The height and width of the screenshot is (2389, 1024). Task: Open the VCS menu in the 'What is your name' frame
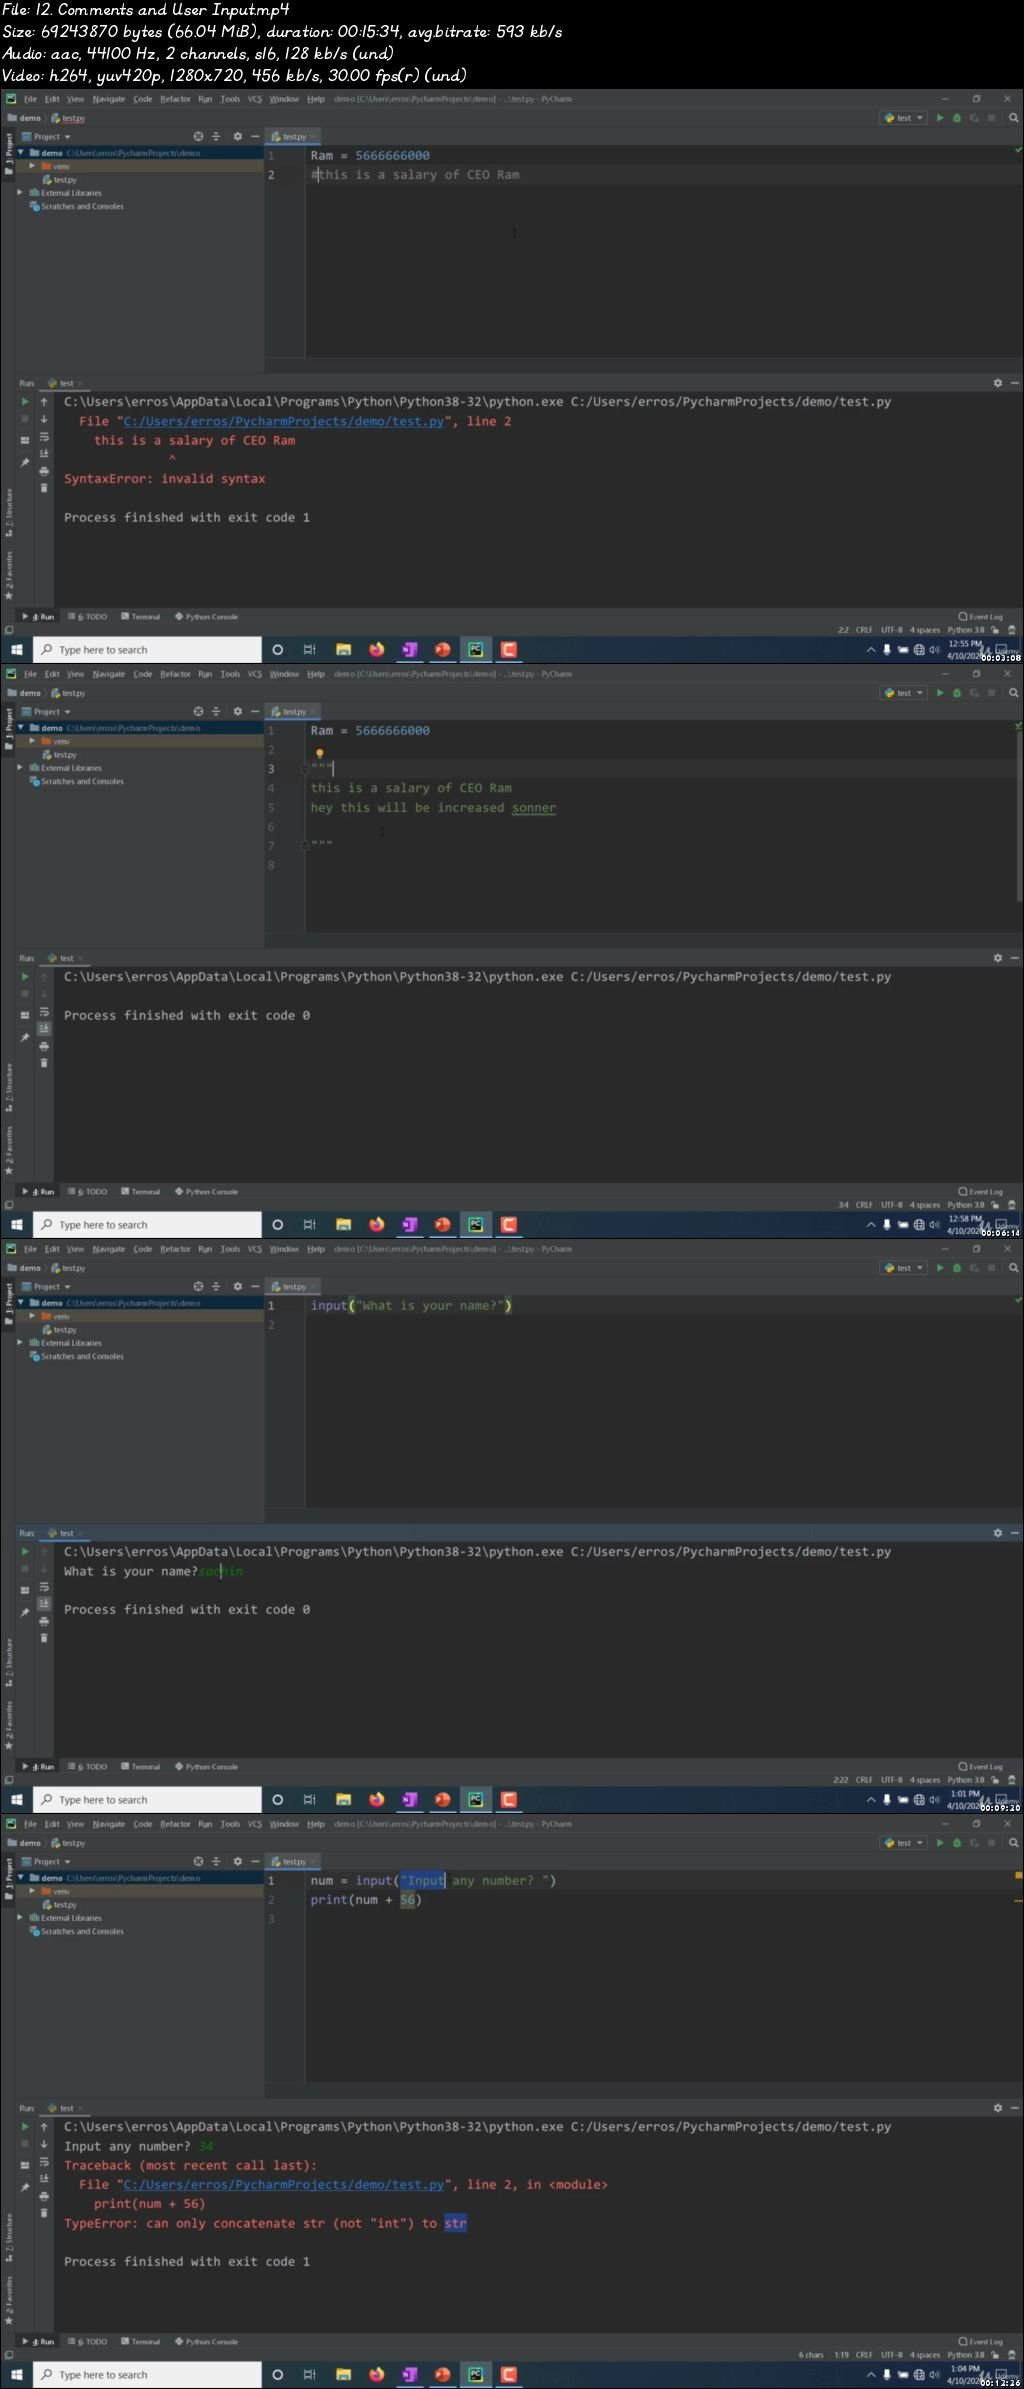tap(255, 1249)
